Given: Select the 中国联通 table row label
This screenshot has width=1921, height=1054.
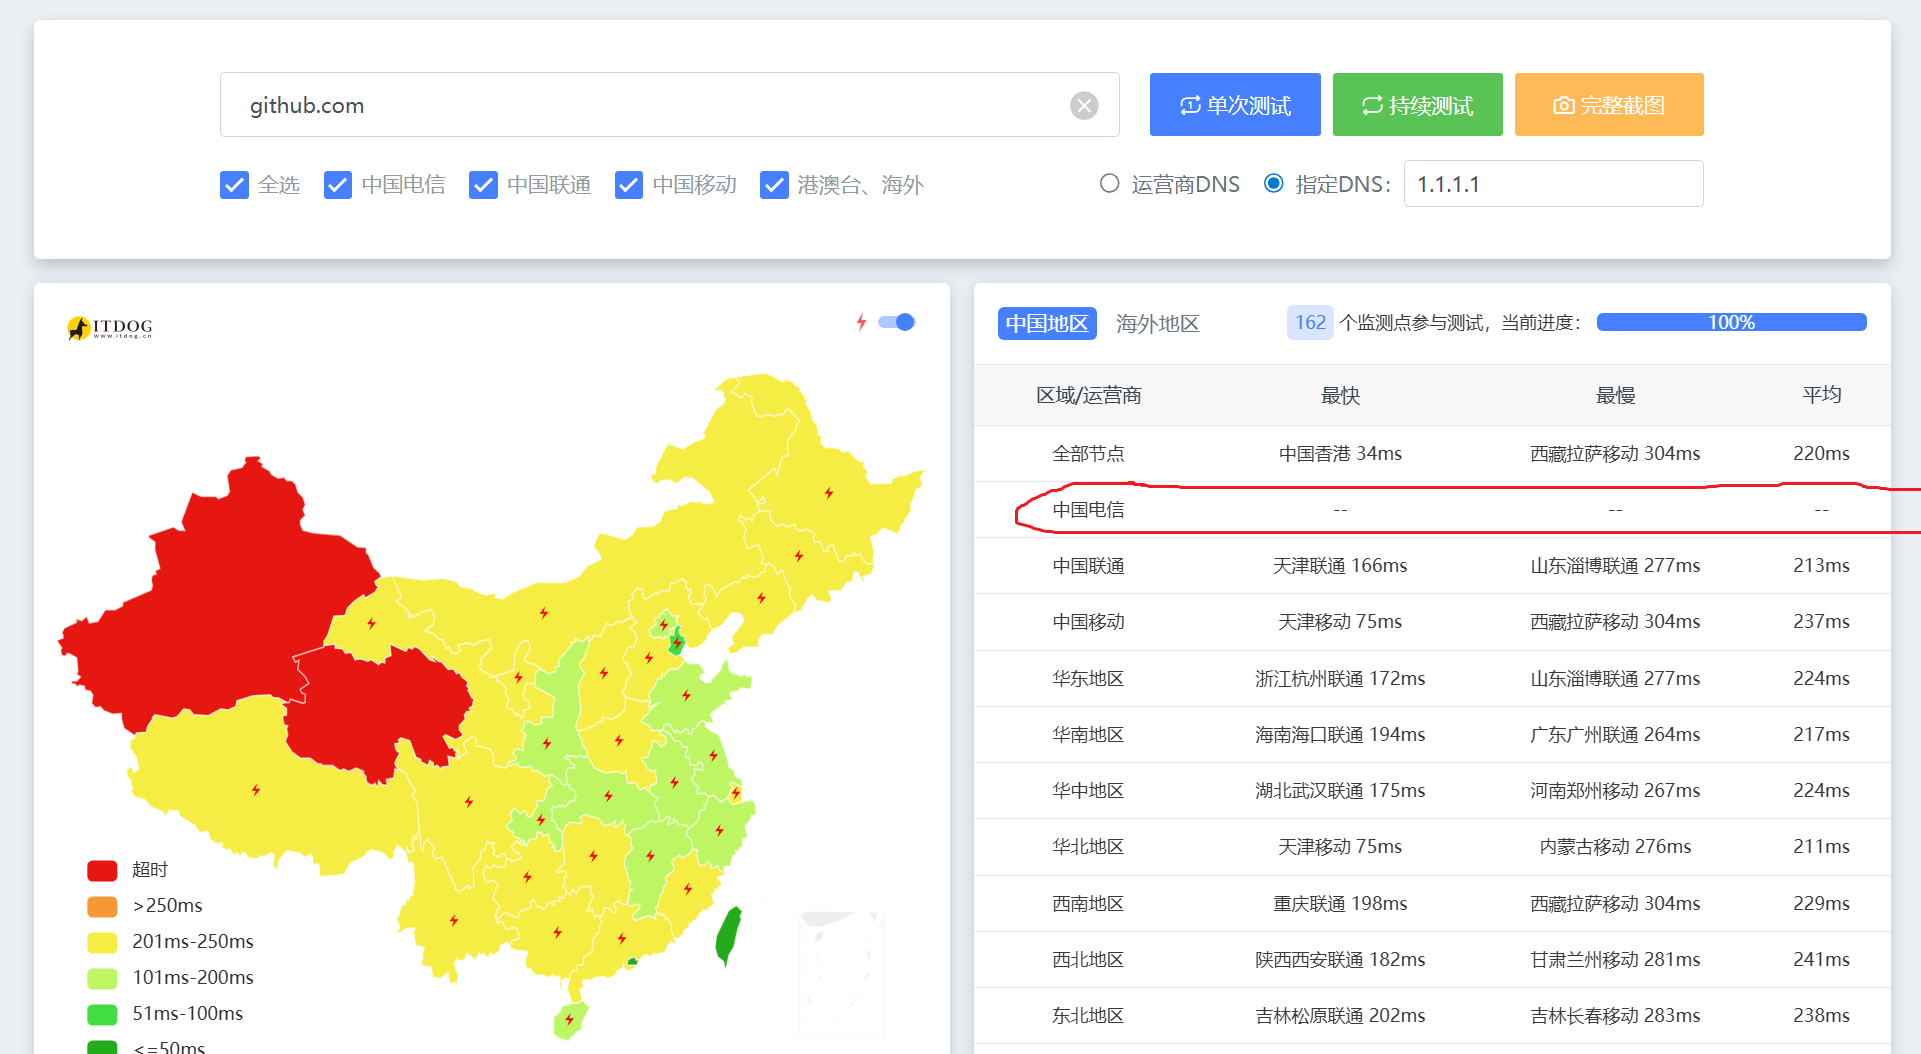Looking at the screenshot, I should pos(1088,566).
